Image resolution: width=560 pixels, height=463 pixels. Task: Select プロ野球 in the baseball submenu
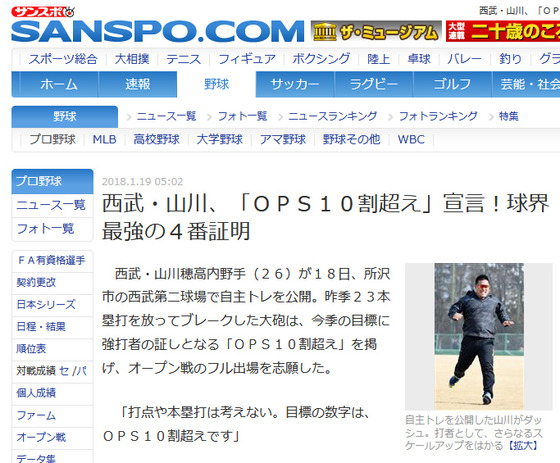coord(52,139)
